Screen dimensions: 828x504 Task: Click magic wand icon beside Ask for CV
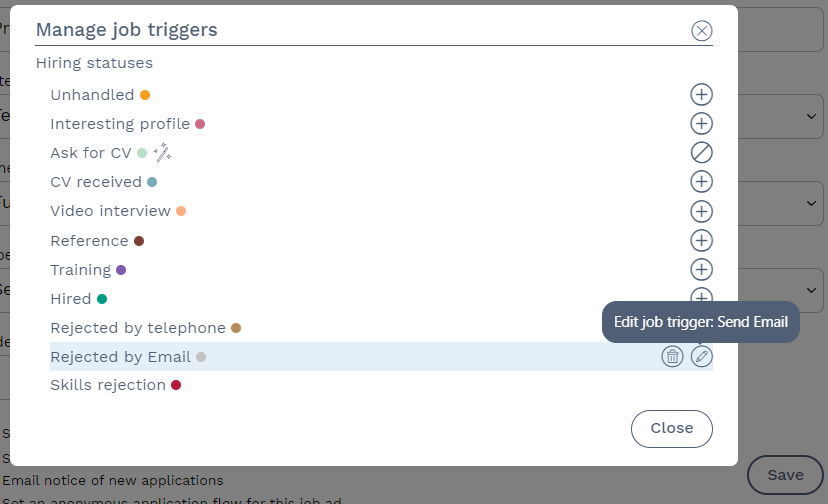(x=162, y=152)
